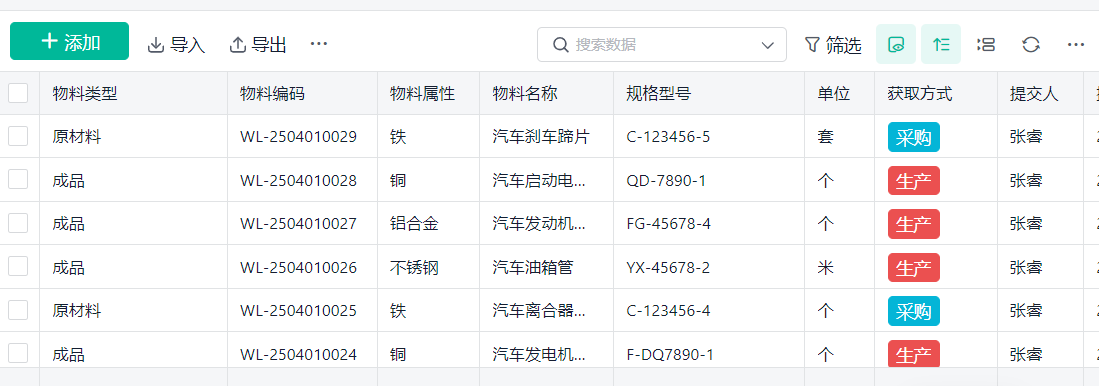Refresh the table data
The height and width of the screenshot is (386, 1099).
point(1030,45)
